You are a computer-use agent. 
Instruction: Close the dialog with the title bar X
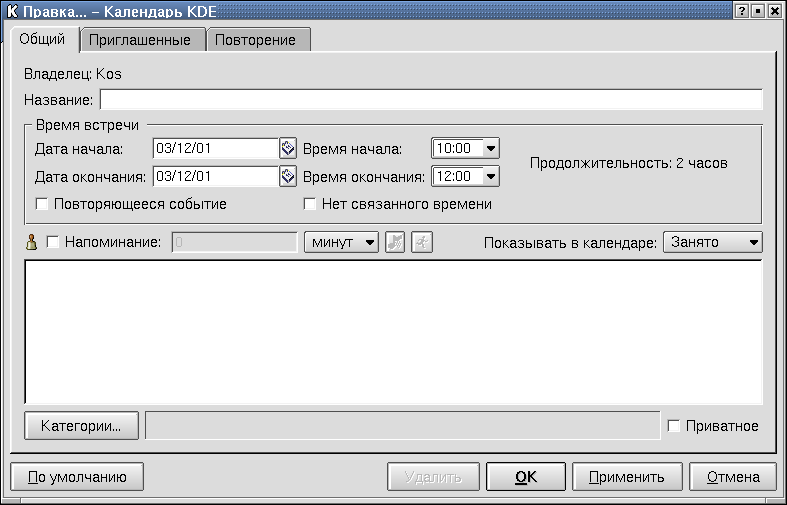(x=775, y=10)
